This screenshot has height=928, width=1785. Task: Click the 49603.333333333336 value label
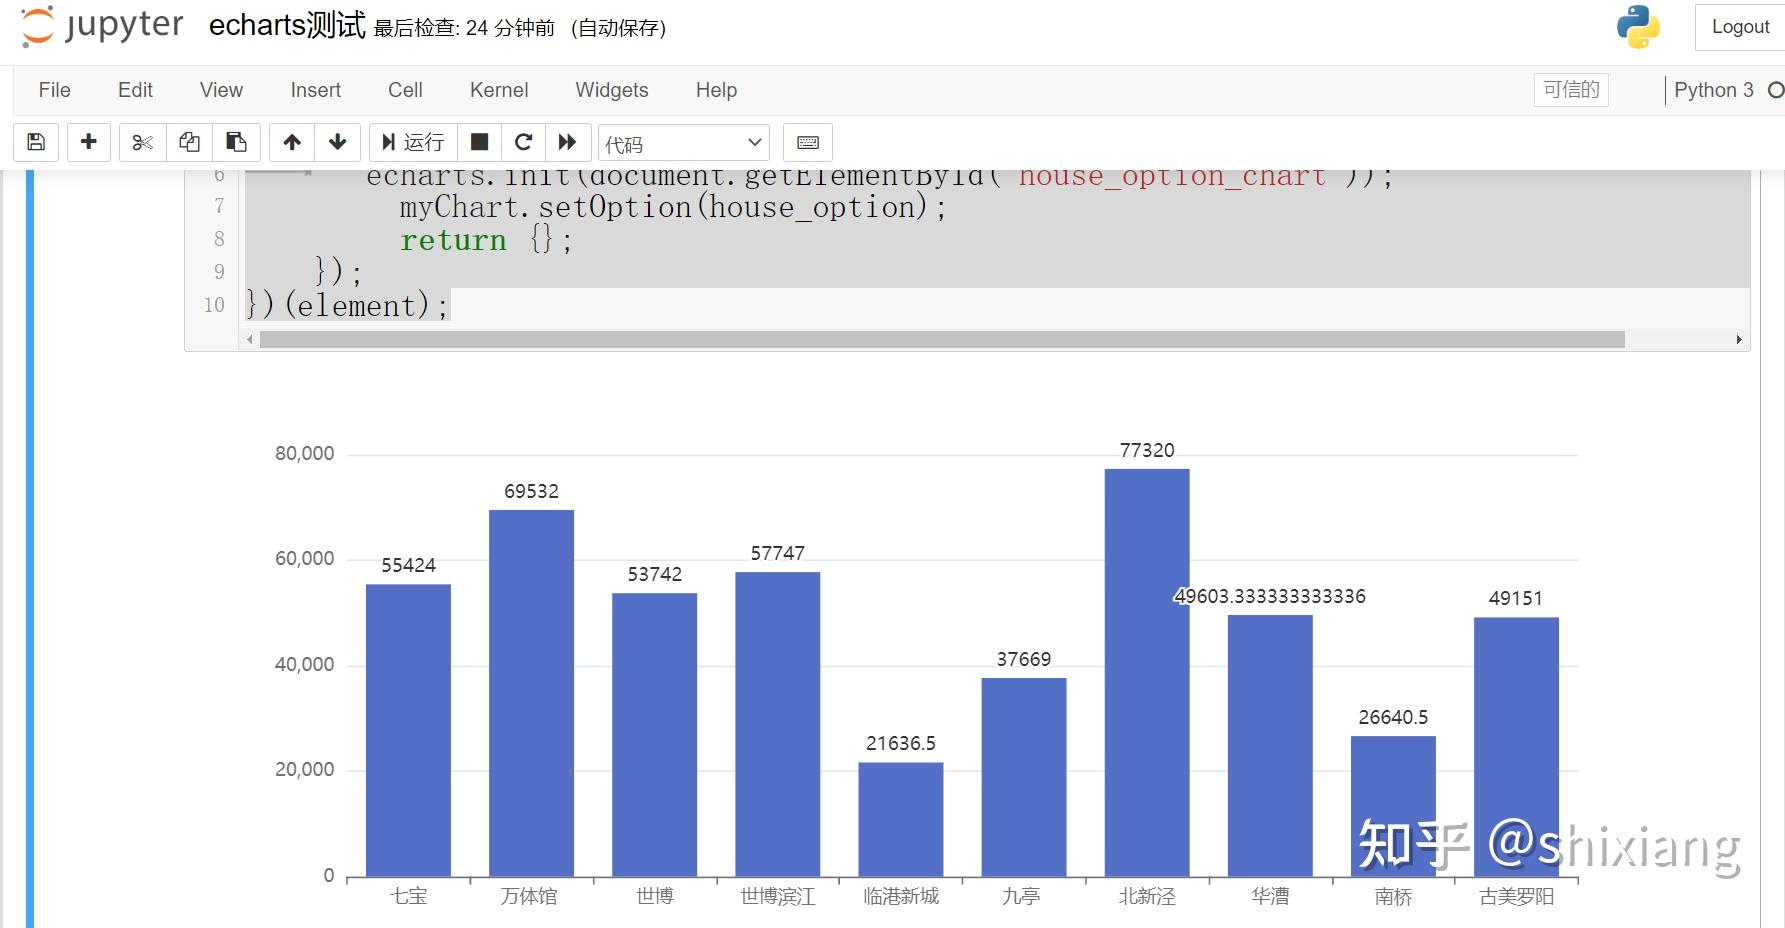click(1270, 596)
